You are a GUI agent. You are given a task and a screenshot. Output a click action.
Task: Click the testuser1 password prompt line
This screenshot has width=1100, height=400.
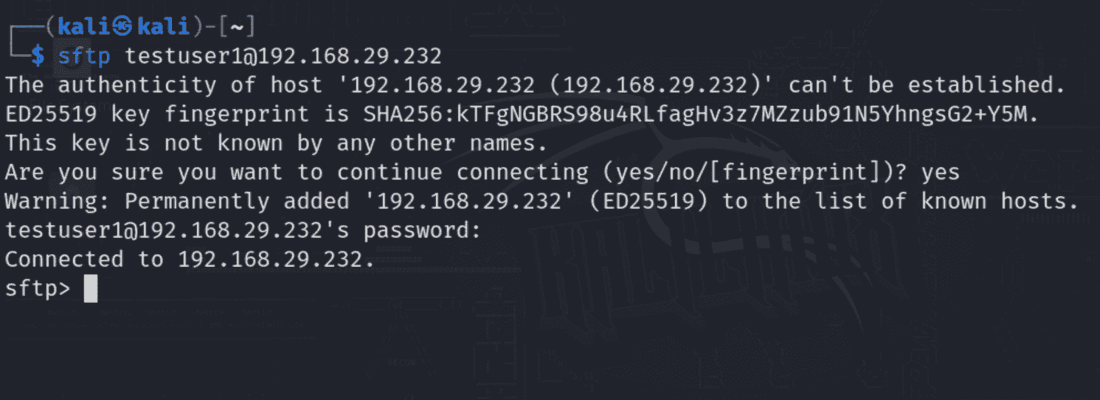(243, 231)
